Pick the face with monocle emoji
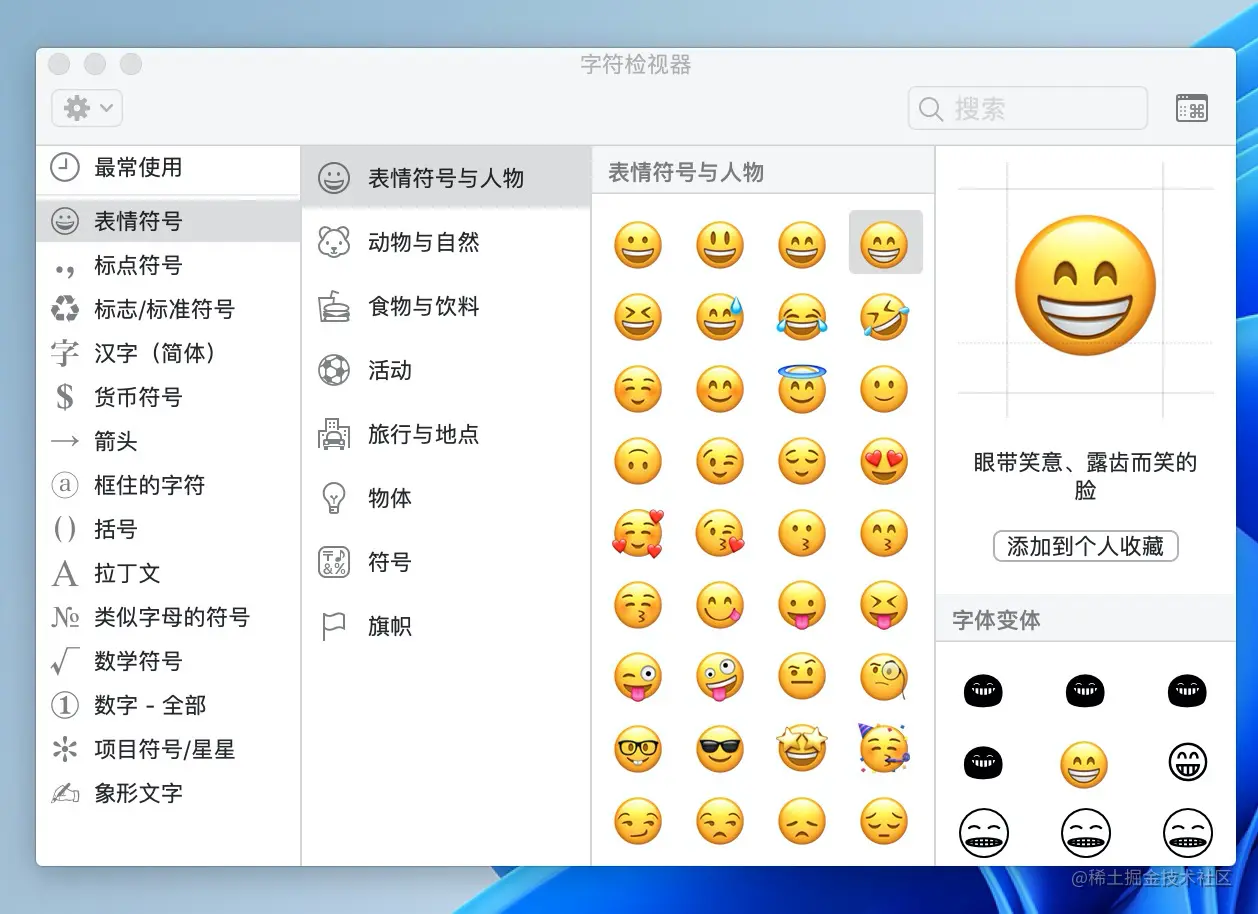This screenshot has width=1258, height=914. click(x=884, y=677)
